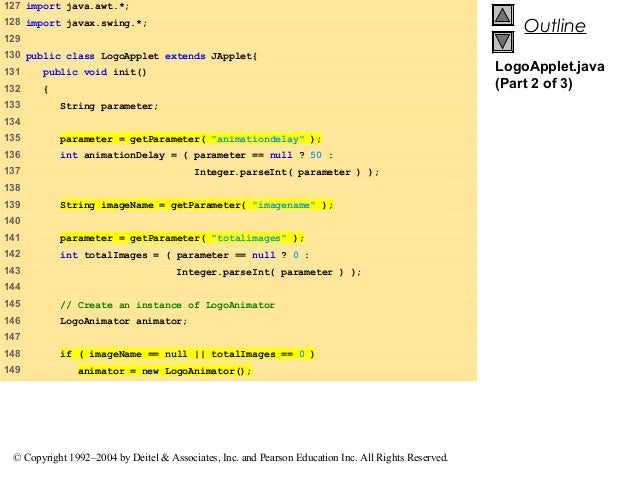
Task: Click the 'int animationDelay' line
Action: point(196,155)
